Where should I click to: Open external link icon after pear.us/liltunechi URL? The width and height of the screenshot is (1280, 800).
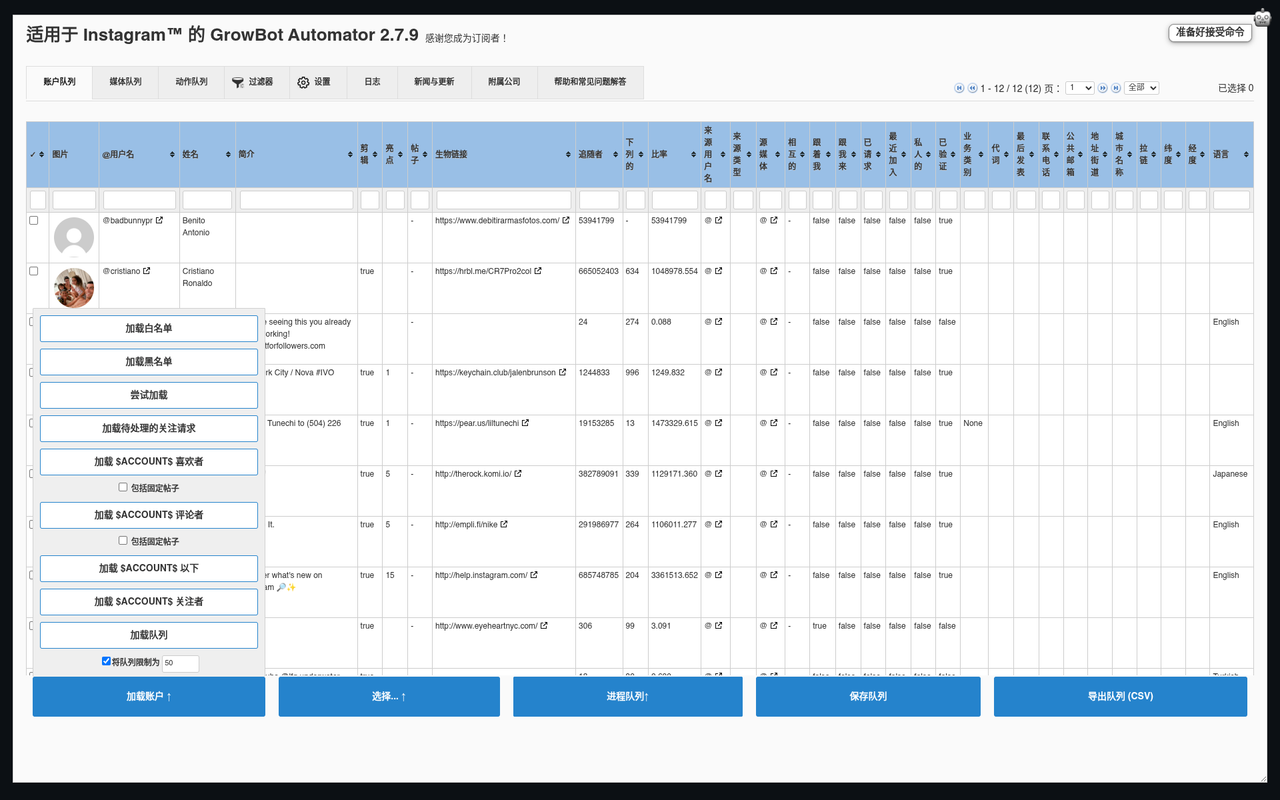point(525,423)
